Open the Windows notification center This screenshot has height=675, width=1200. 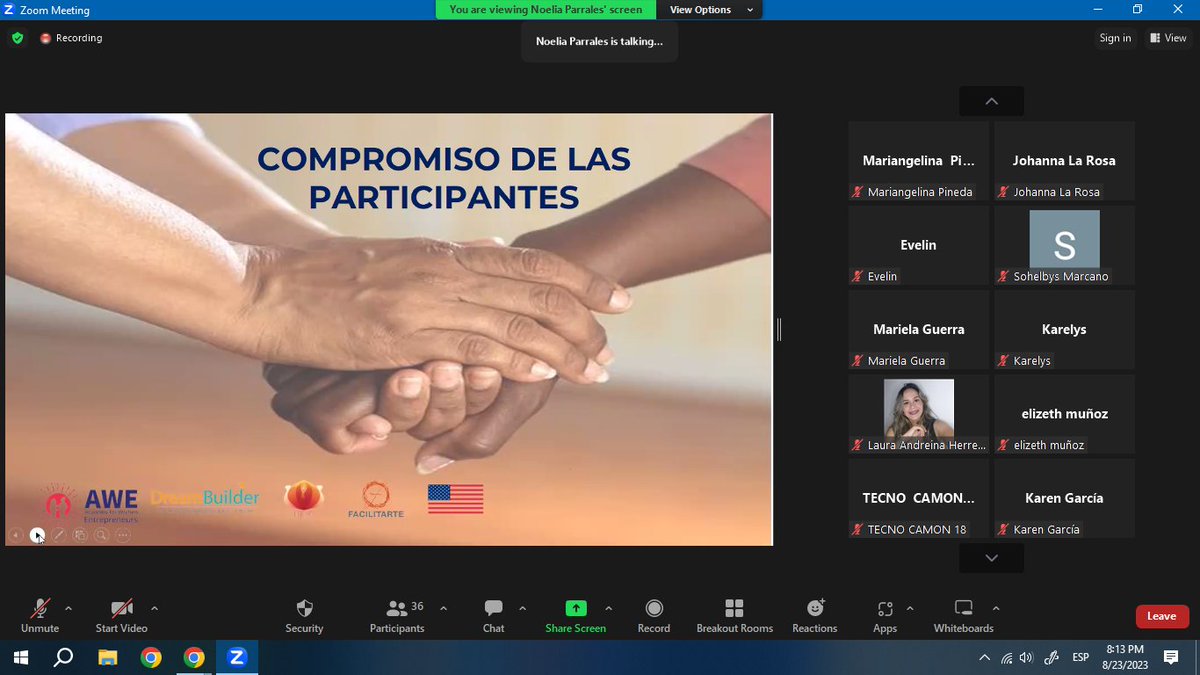pos(1171,658)
